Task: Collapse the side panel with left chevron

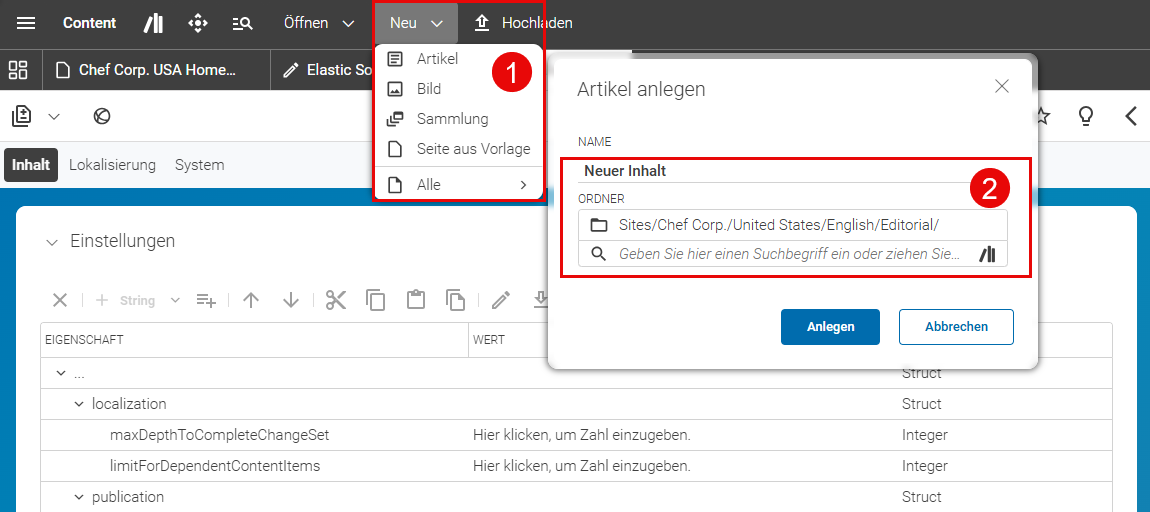Action: coord(1131,116)
